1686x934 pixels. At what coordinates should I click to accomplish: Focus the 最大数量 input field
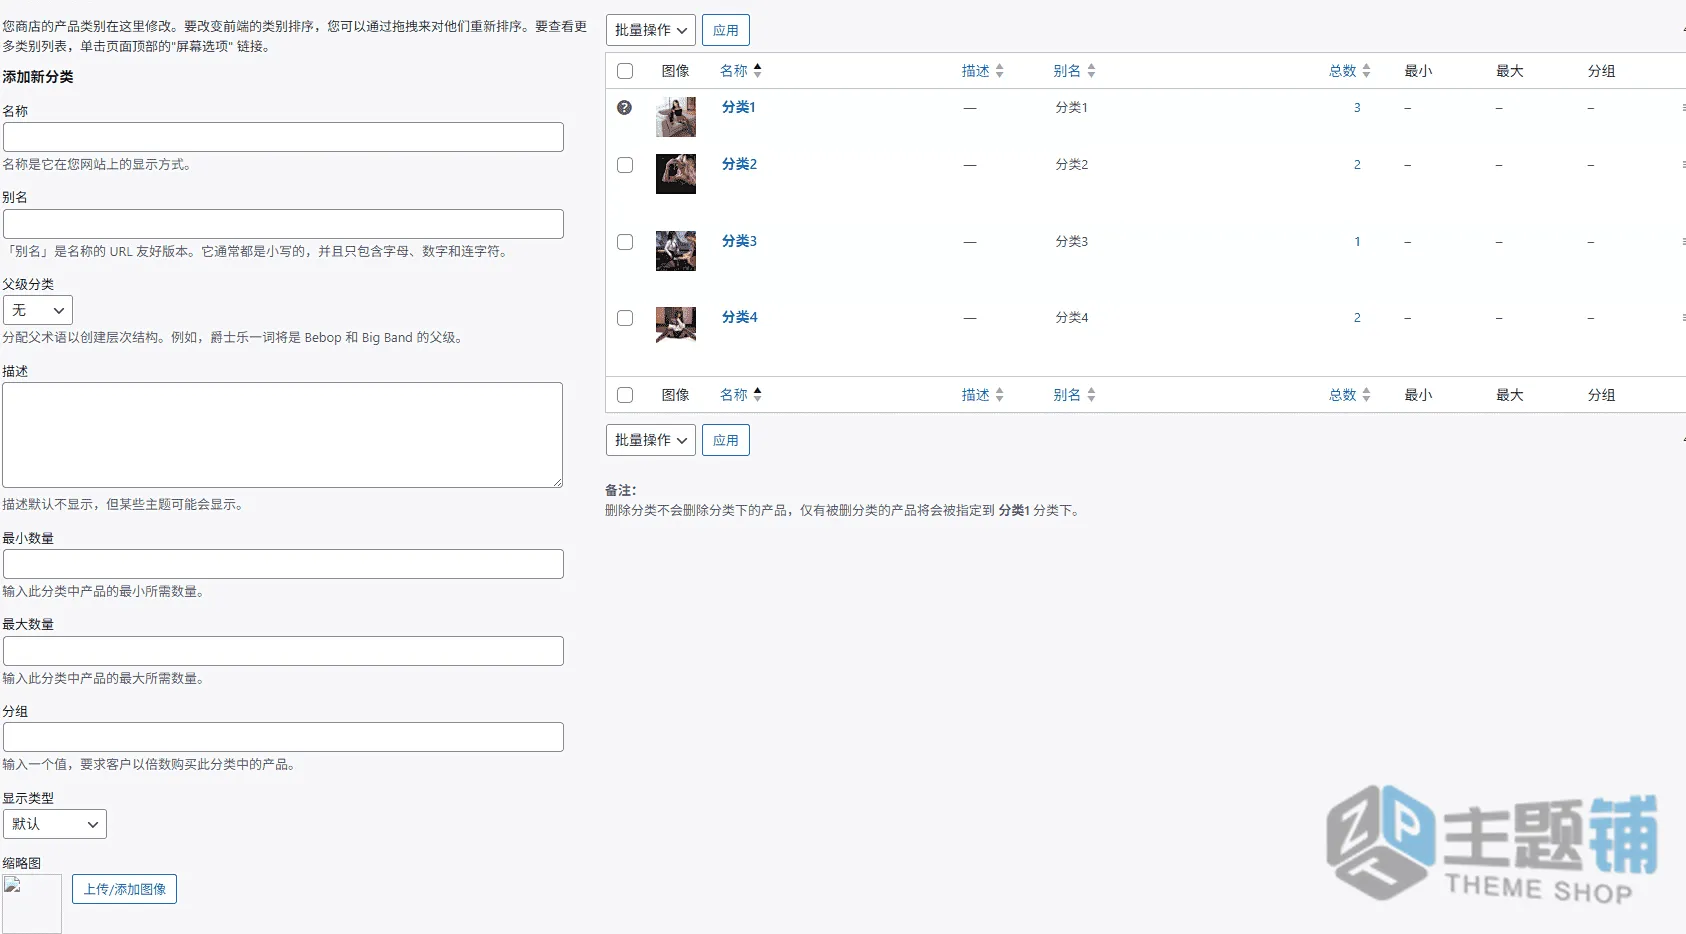click(283, 651)
